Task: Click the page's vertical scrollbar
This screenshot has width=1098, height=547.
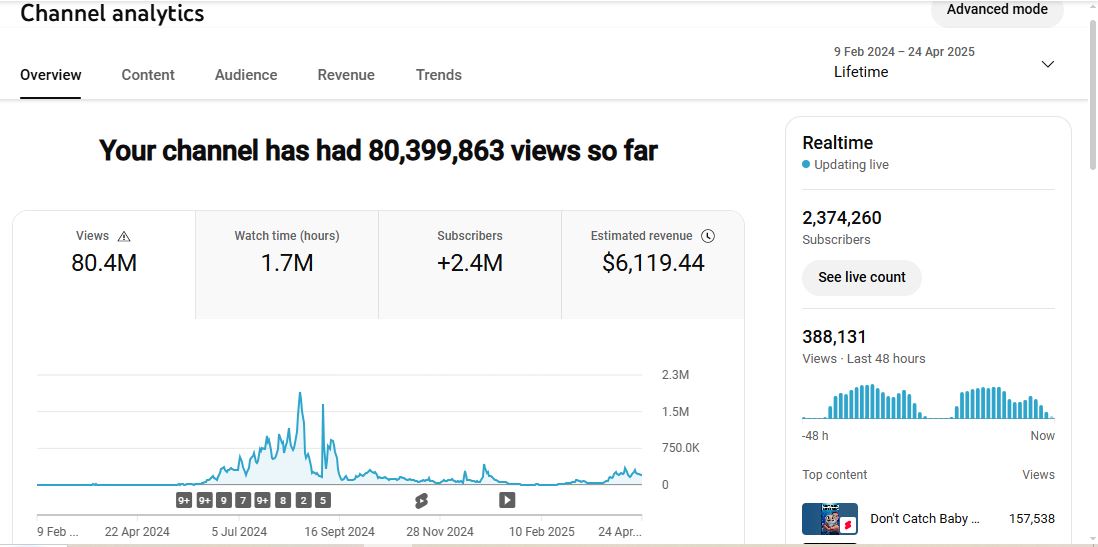Action: (1091, 100)
